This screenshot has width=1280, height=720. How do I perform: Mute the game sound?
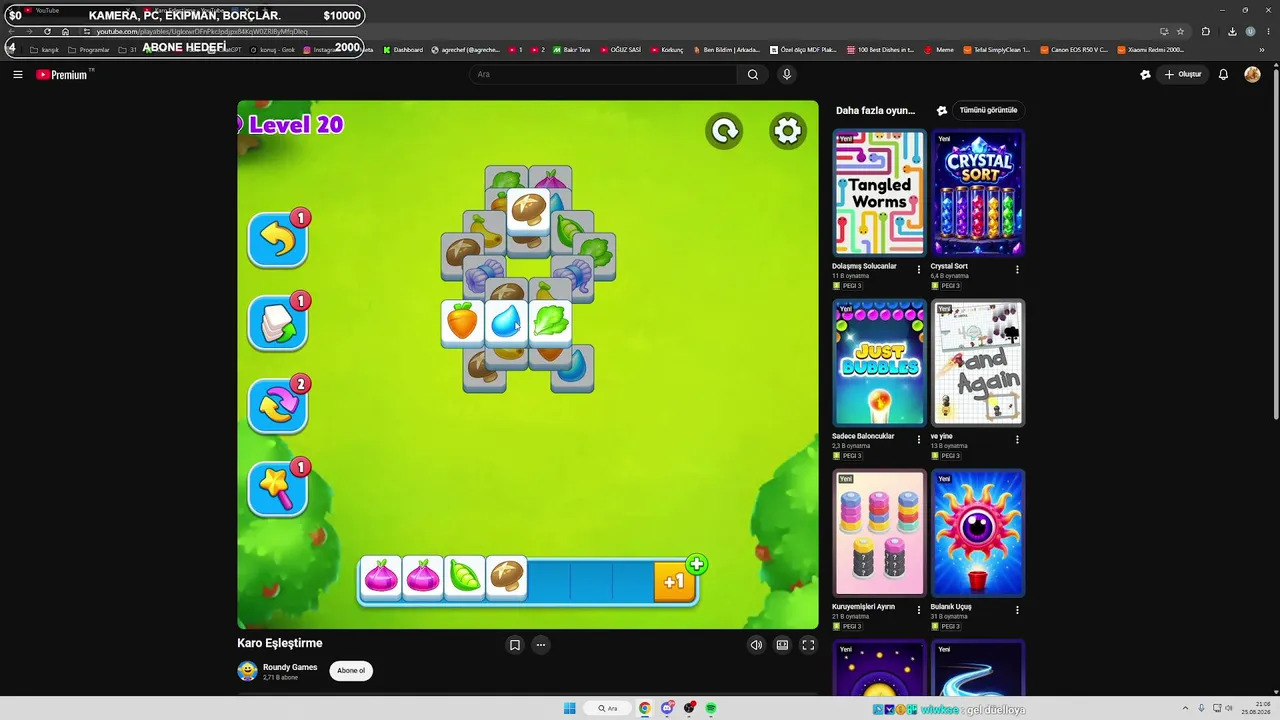click(756, 645)
